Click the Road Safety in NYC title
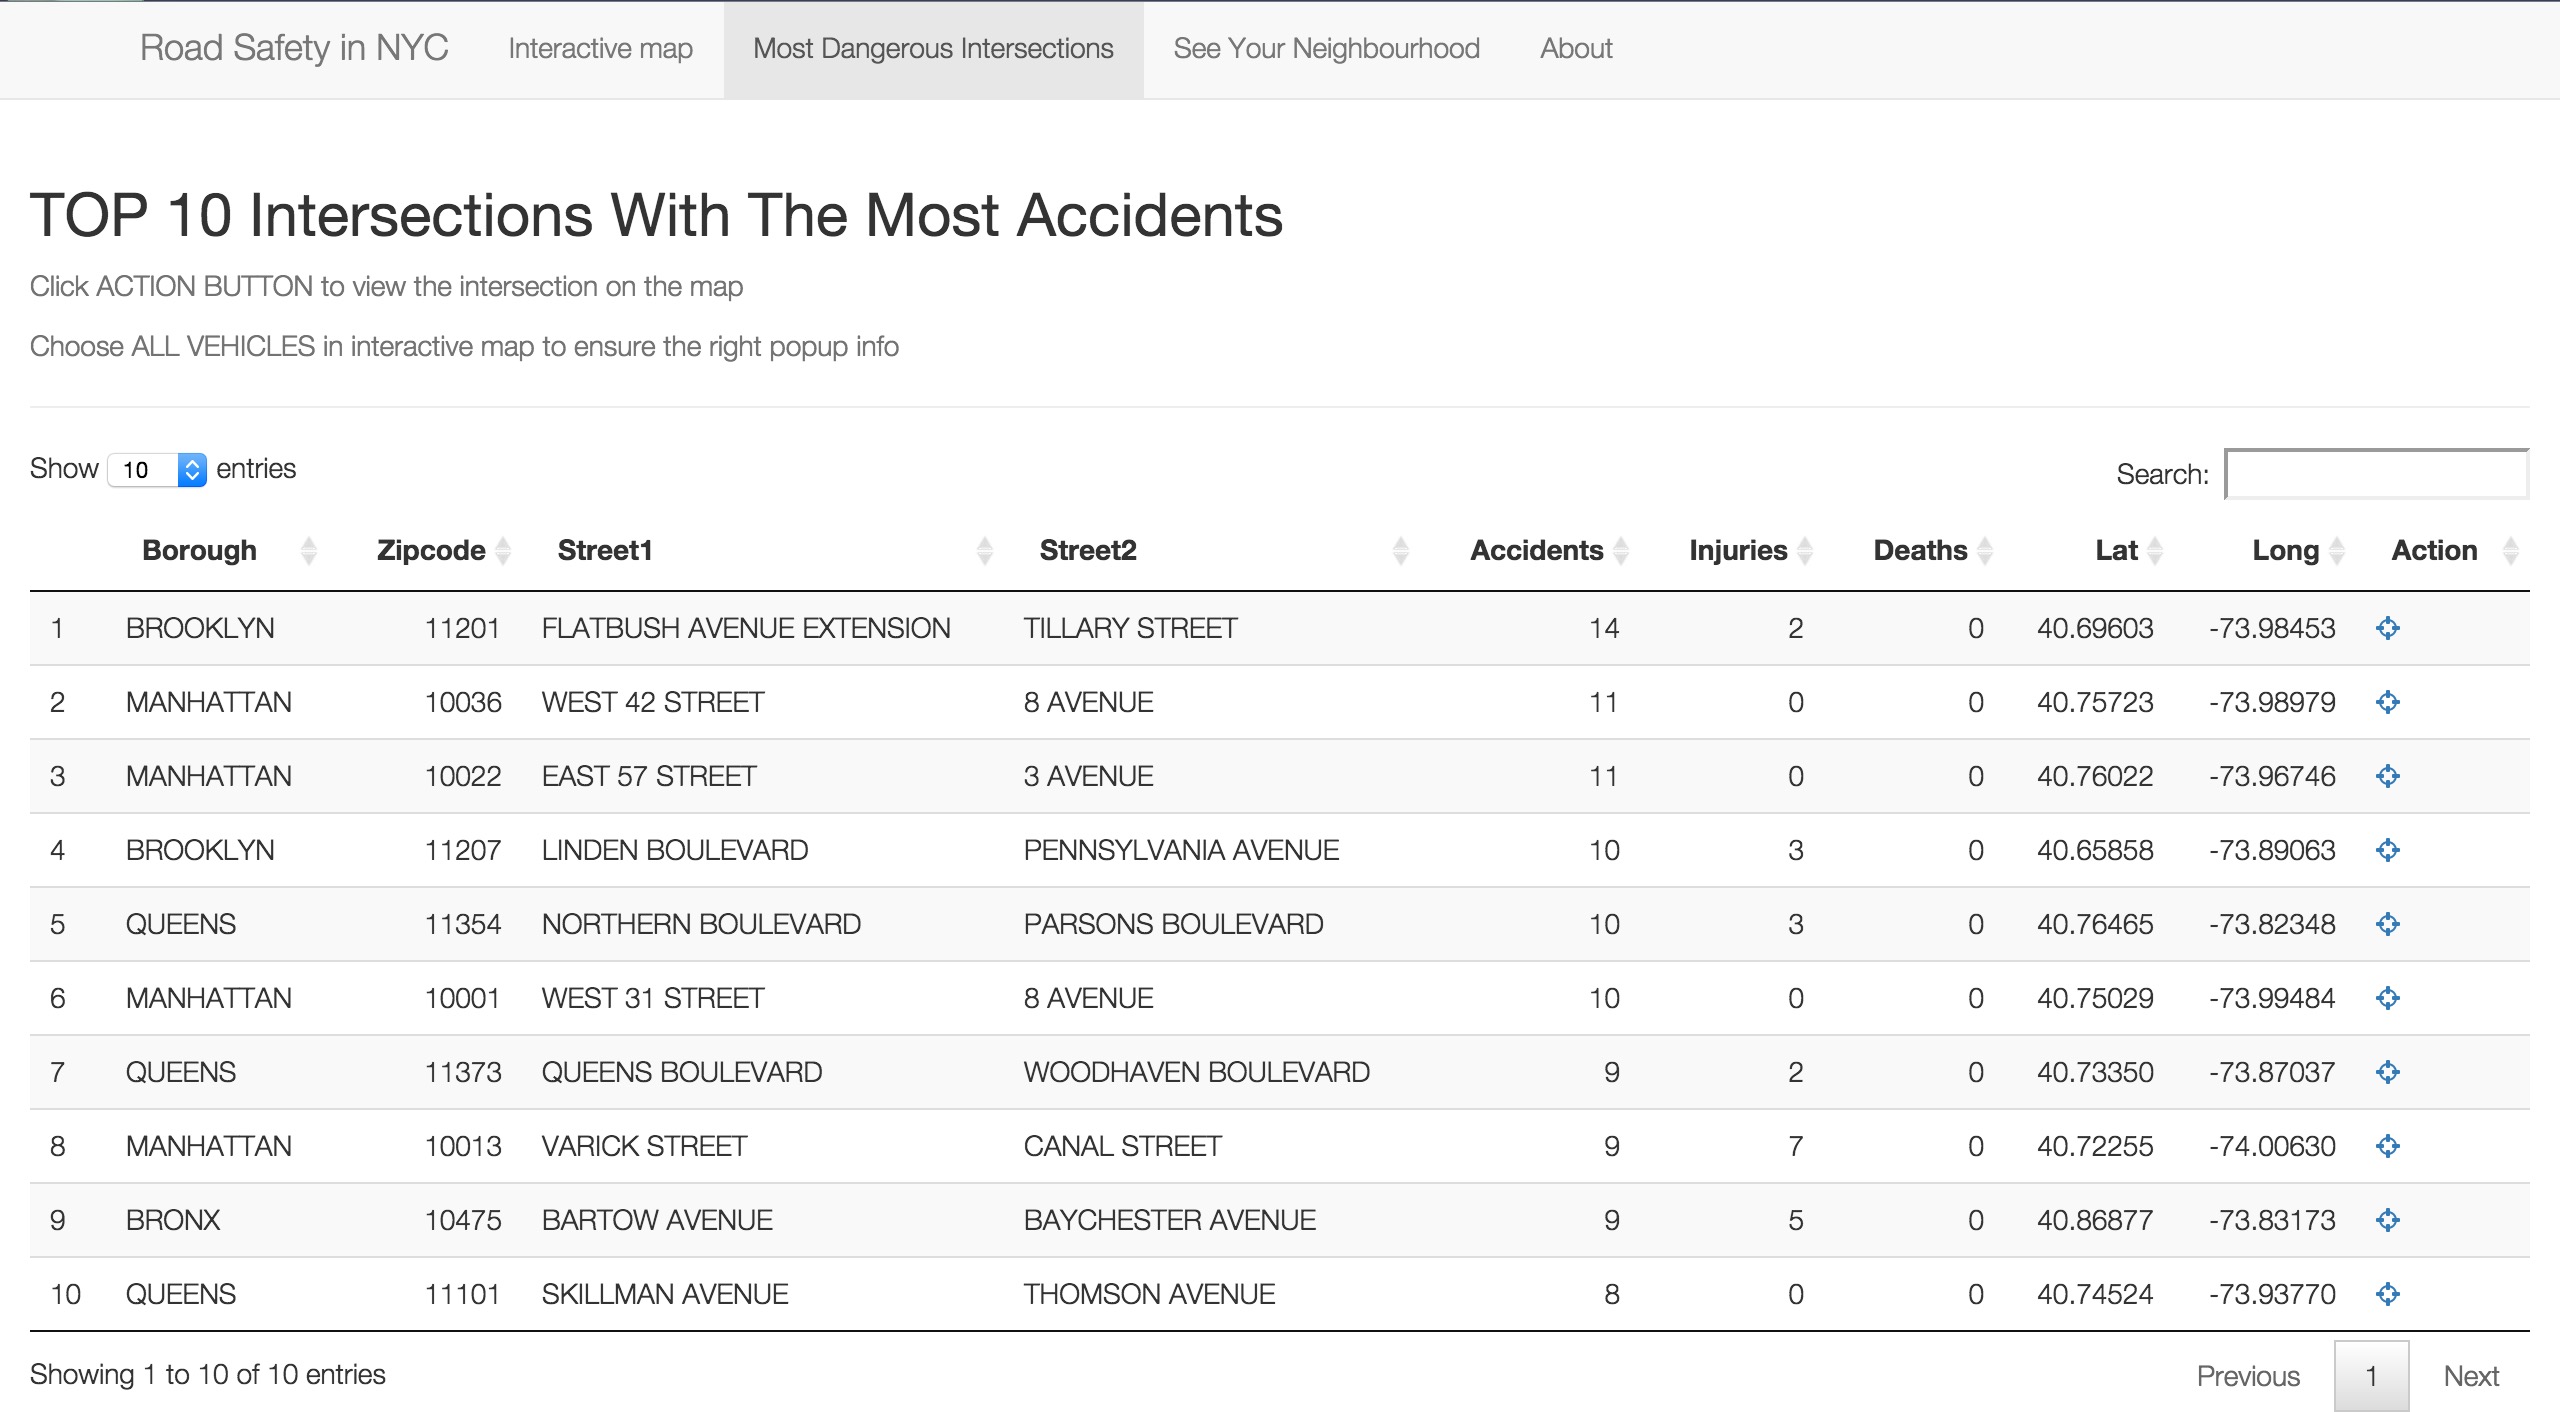Screen dimensions: 2560x1412 click(294, 48)
